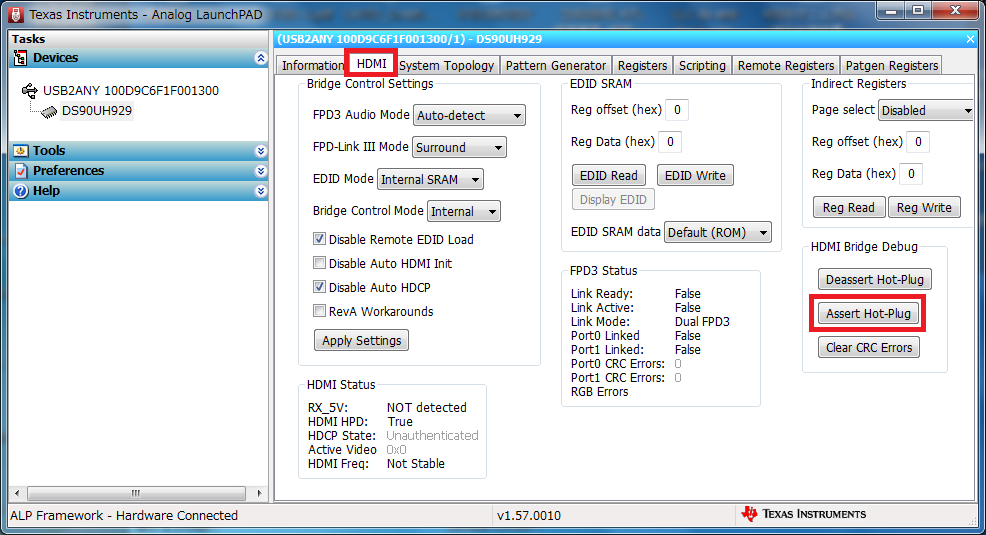Open the Scripting tab
Image resolution: width=986 pixels, height=535 pixels.
702,65
